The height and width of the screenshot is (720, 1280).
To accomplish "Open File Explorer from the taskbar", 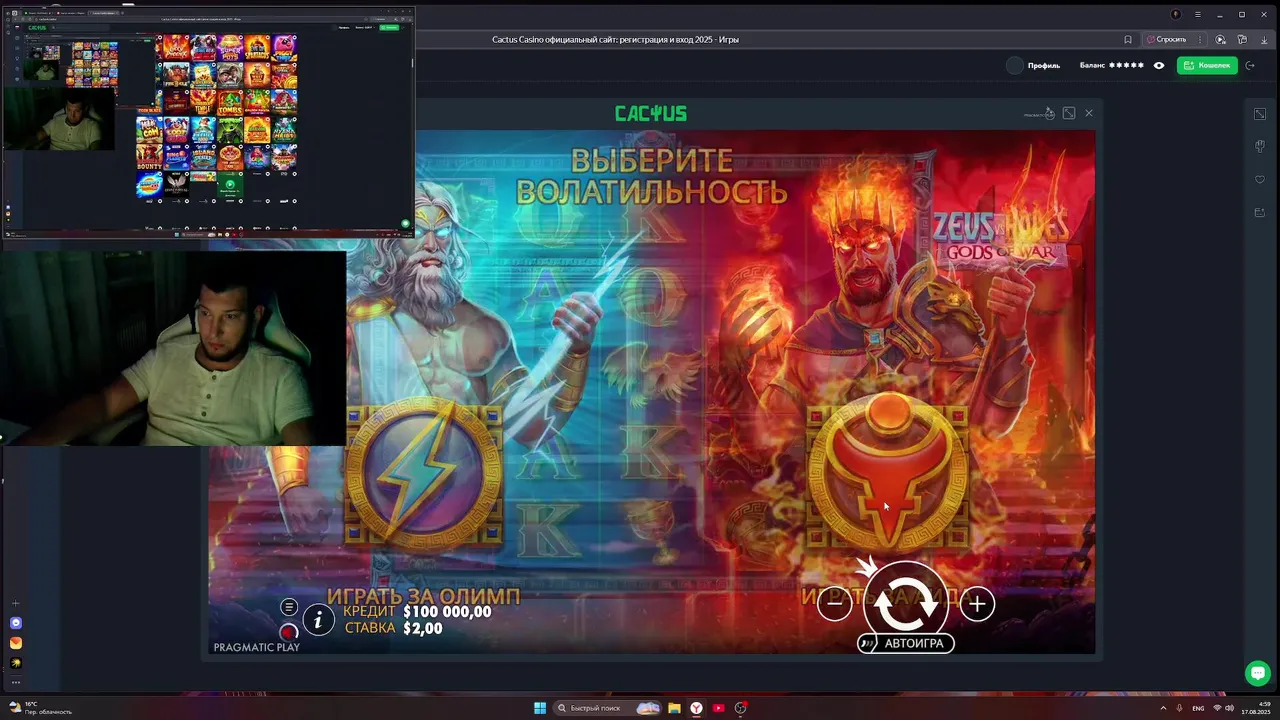I will click(674, 708).
